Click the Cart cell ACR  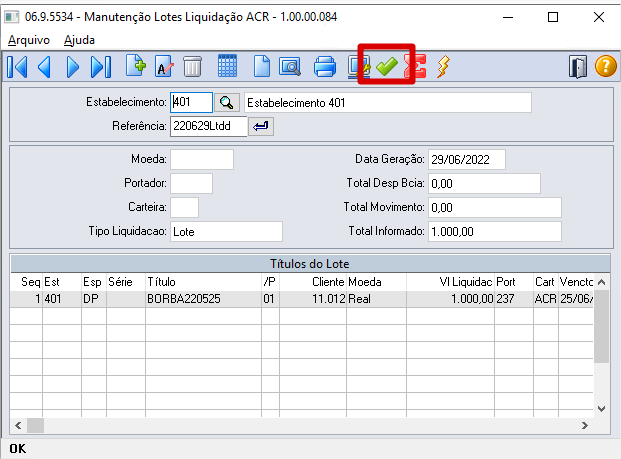[546, 299]
